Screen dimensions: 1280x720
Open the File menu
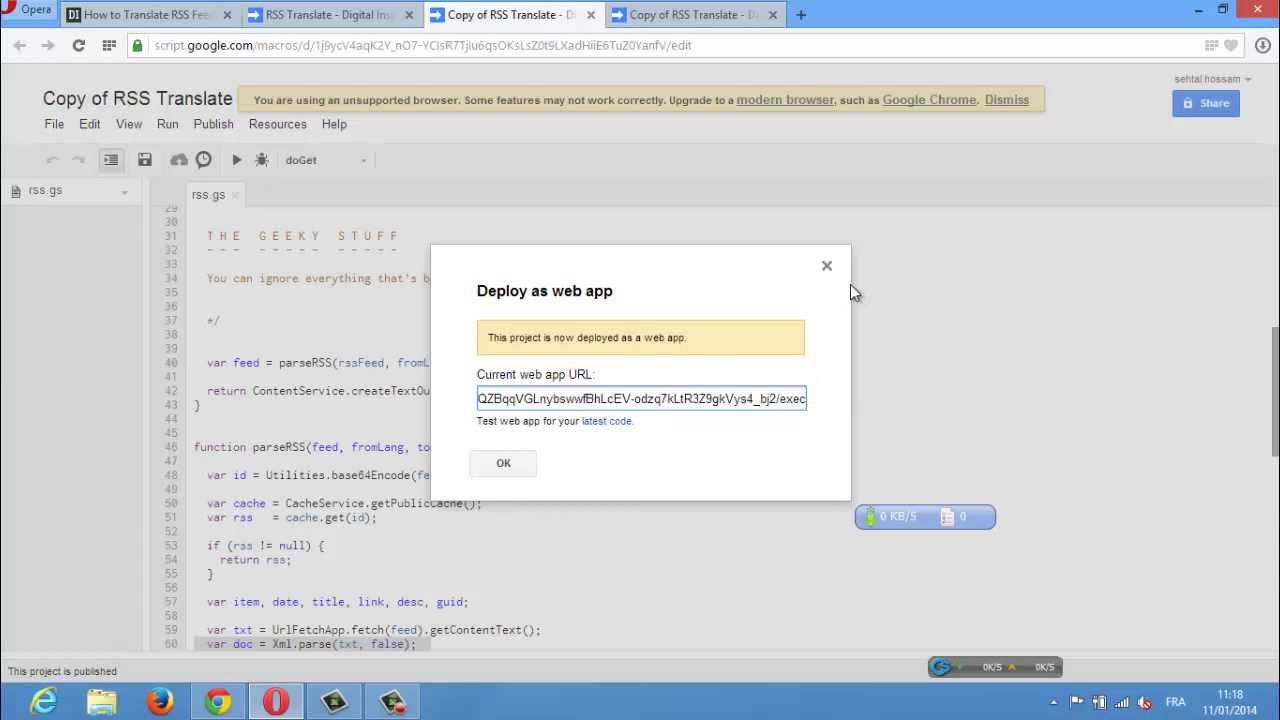pyautogui.click(x=54, y=124)
